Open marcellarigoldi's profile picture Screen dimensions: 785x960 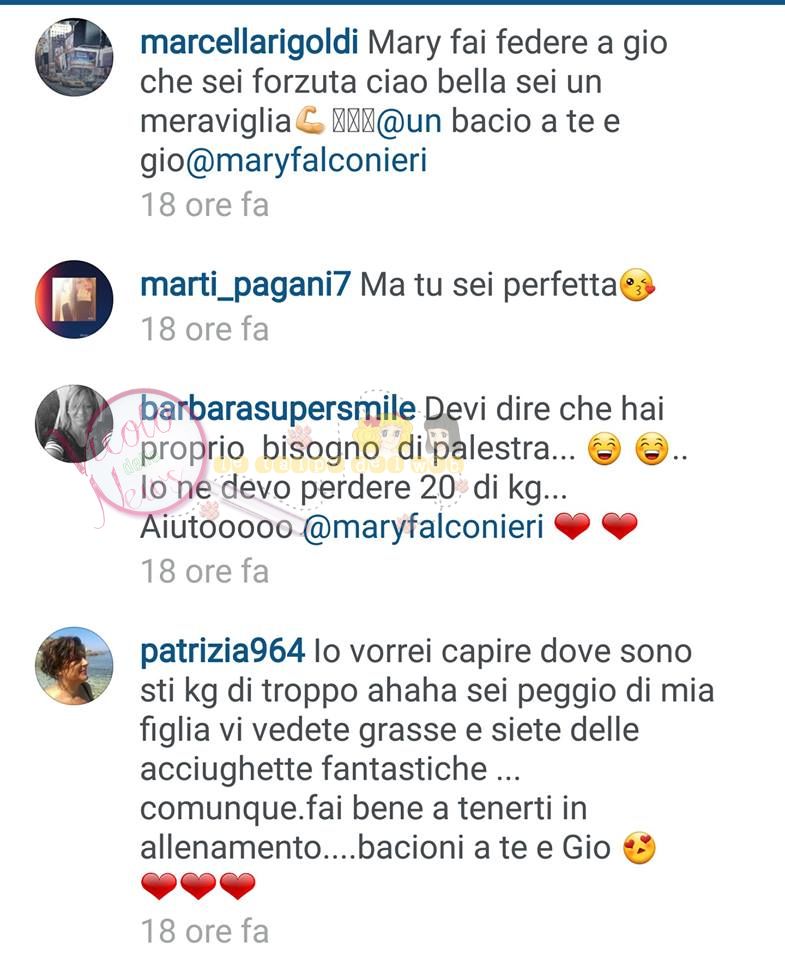click(74, 57)
